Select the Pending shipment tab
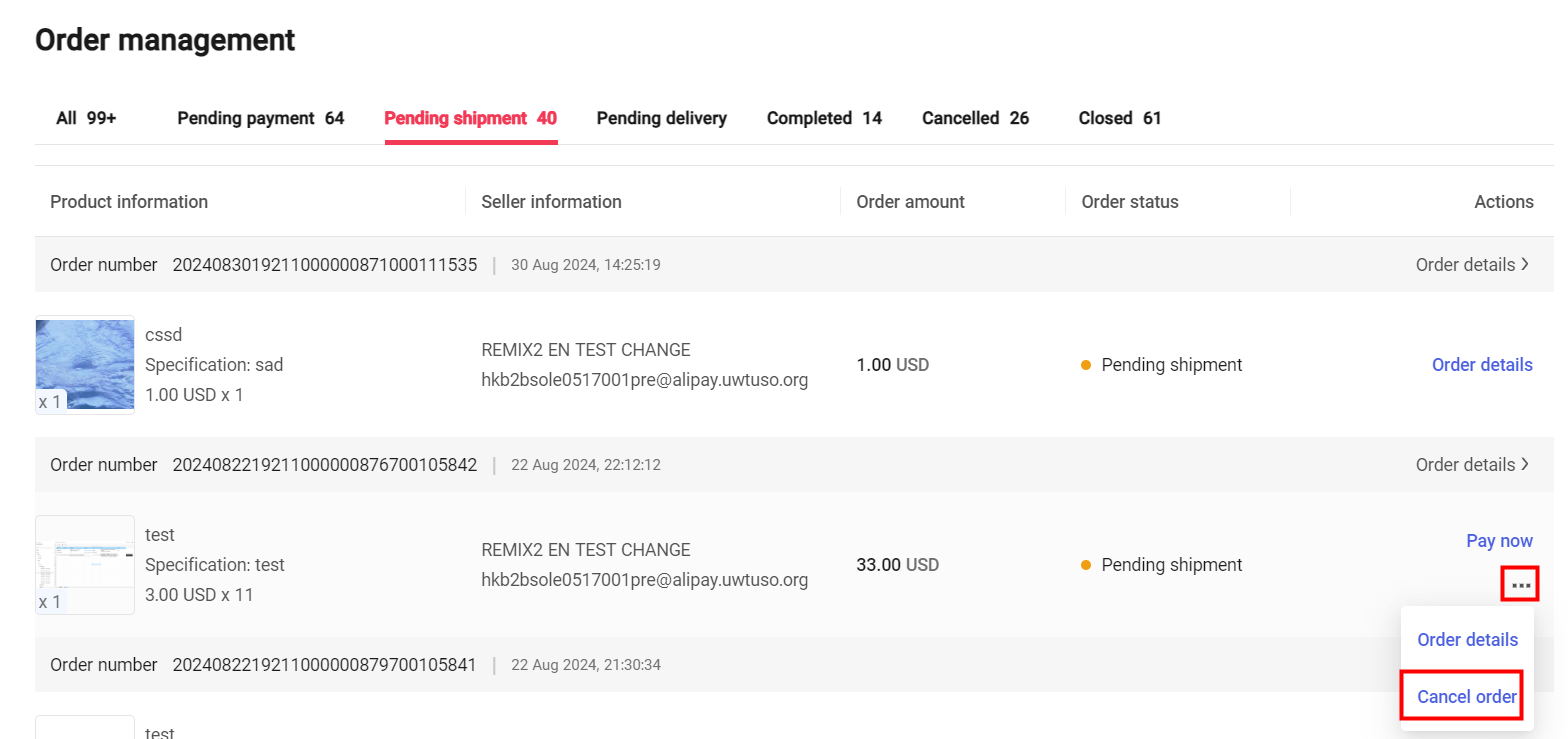 [x=470, y=118]
